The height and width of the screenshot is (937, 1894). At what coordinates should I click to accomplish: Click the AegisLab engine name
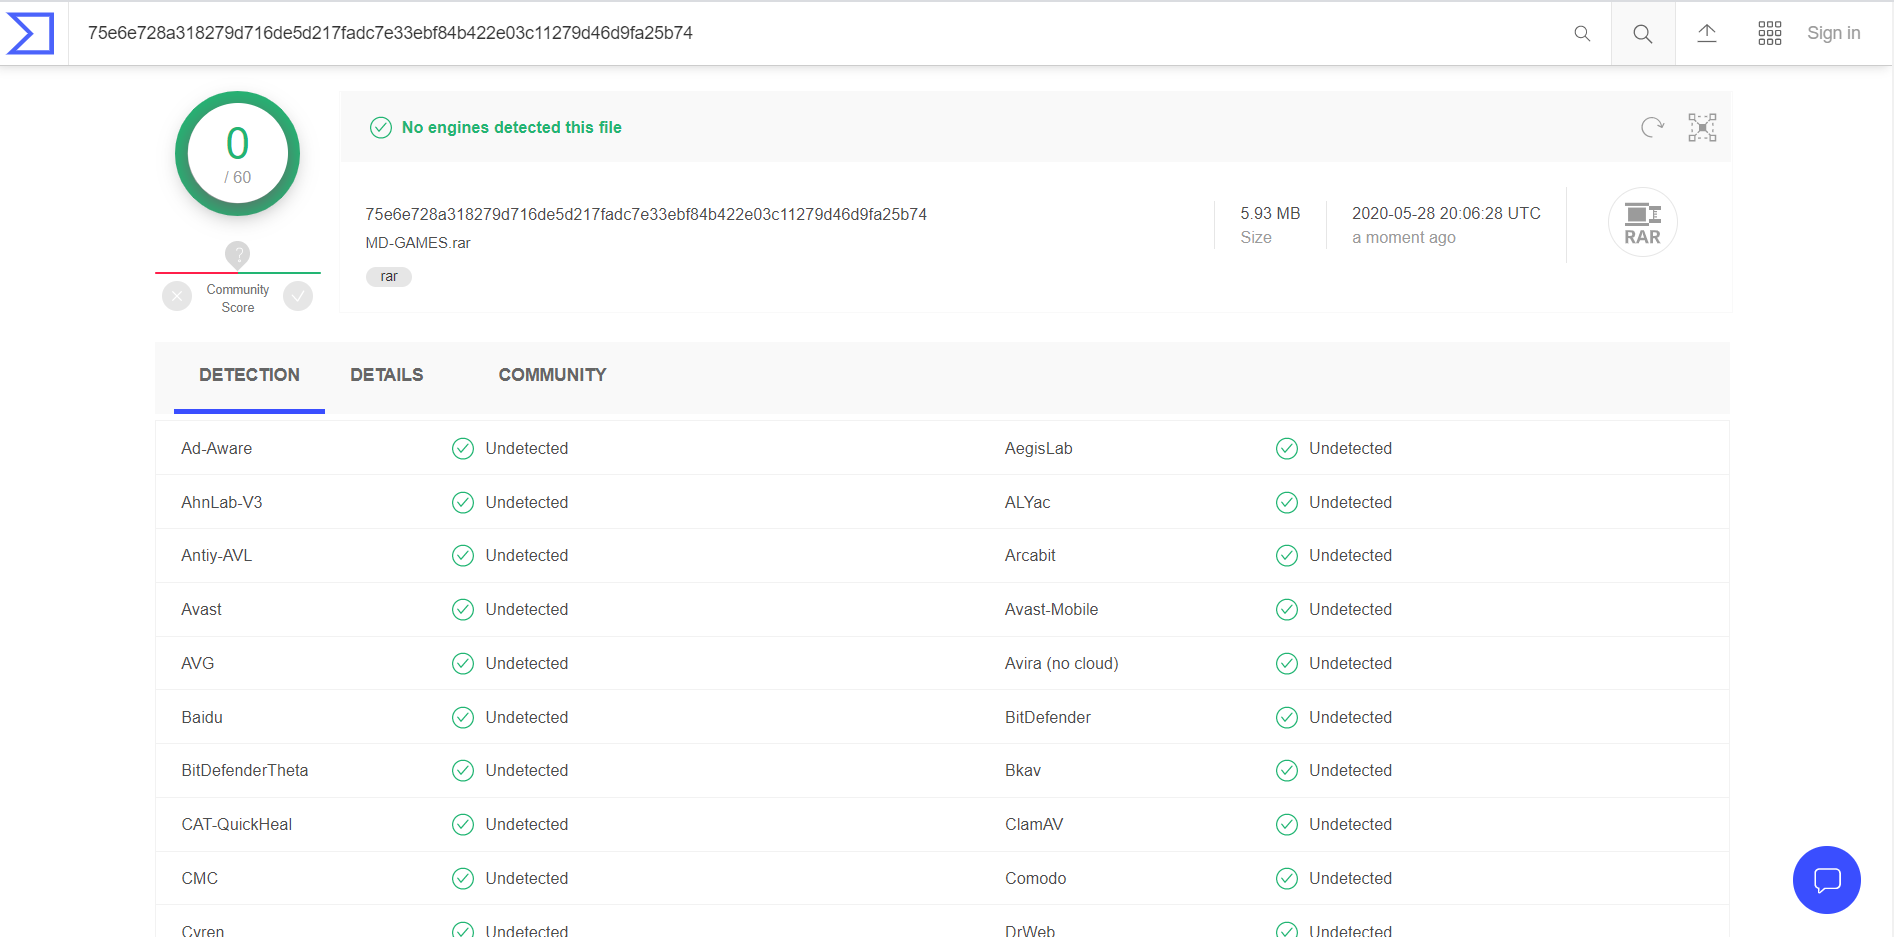point(1039,448)
